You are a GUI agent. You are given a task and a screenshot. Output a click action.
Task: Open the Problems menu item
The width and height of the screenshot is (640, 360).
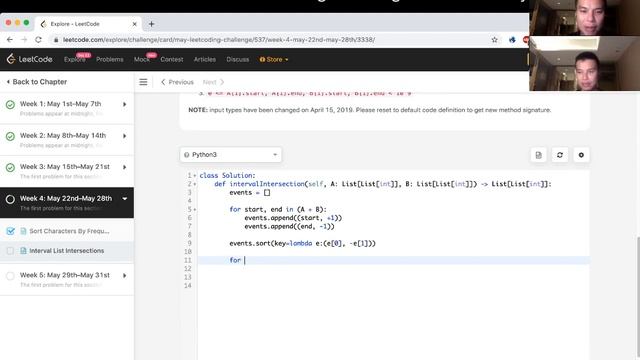coord(110,60)
